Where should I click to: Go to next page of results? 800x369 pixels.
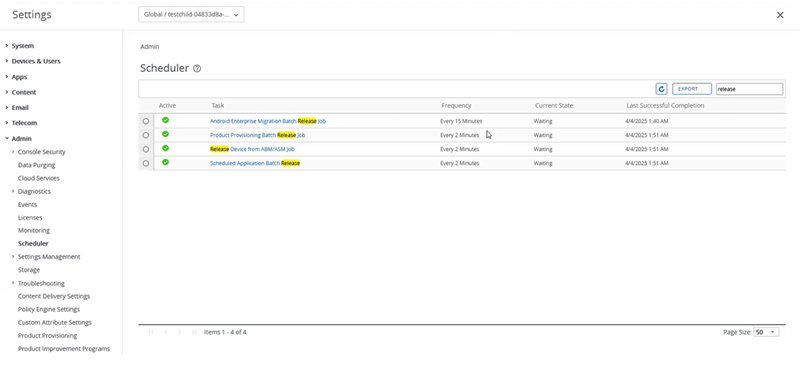click(180, 332)
